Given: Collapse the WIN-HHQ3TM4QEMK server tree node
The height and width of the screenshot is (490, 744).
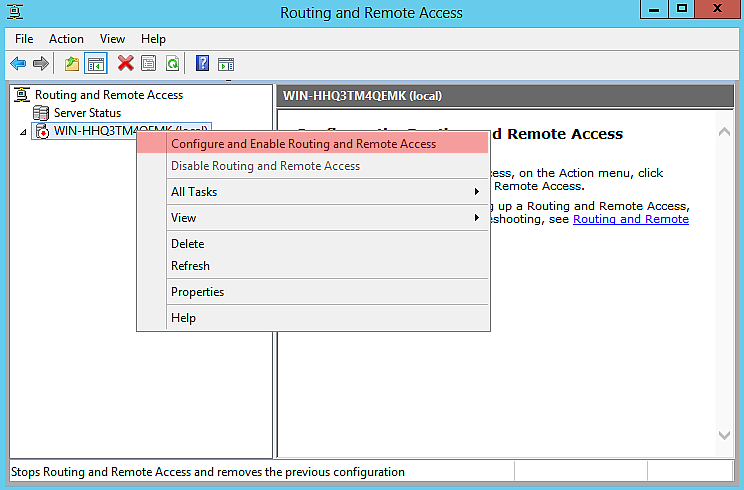Looking at the screenshot, I should [x=22, y=132].
